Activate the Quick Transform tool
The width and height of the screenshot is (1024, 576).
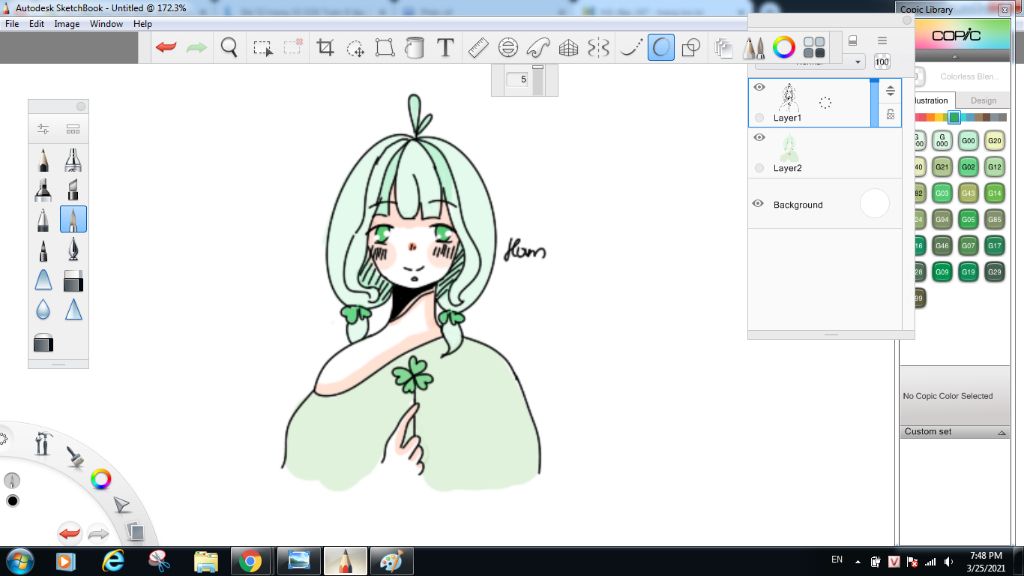pyautogui.click(x=355, y=48)
